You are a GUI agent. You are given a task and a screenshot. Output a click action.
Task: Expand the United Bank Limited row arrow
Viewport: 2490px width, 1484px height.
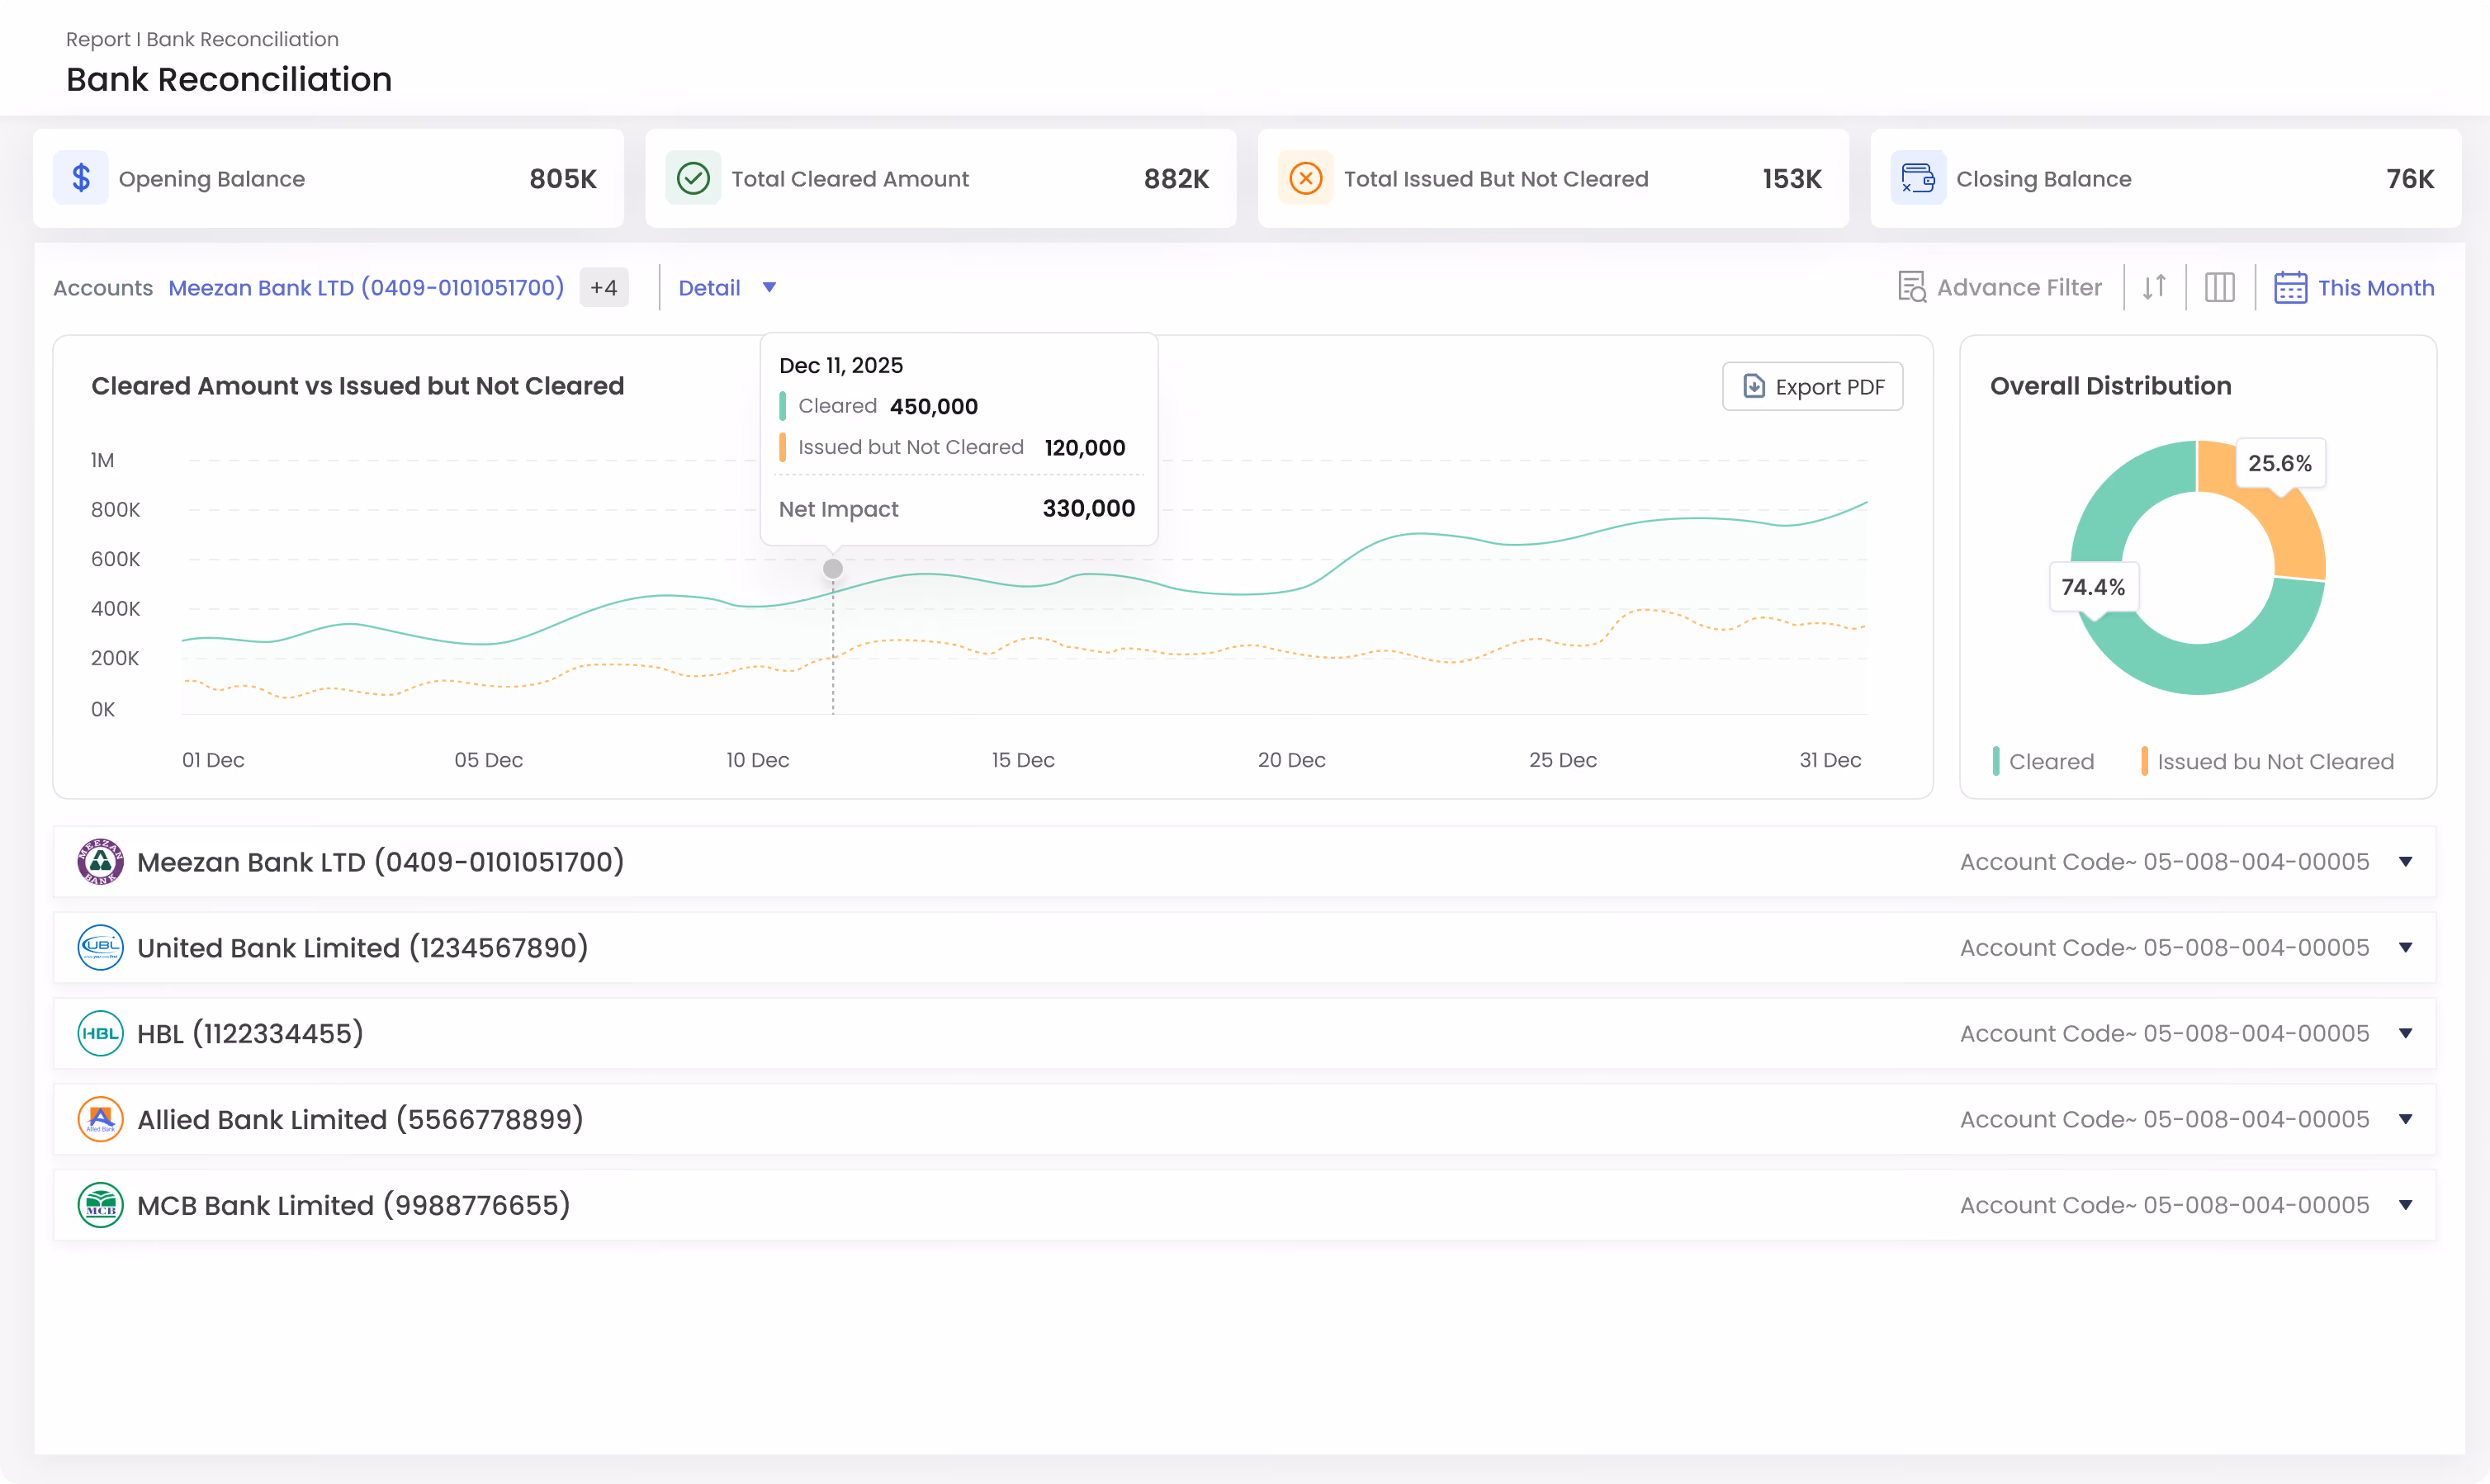[2406, 948]
